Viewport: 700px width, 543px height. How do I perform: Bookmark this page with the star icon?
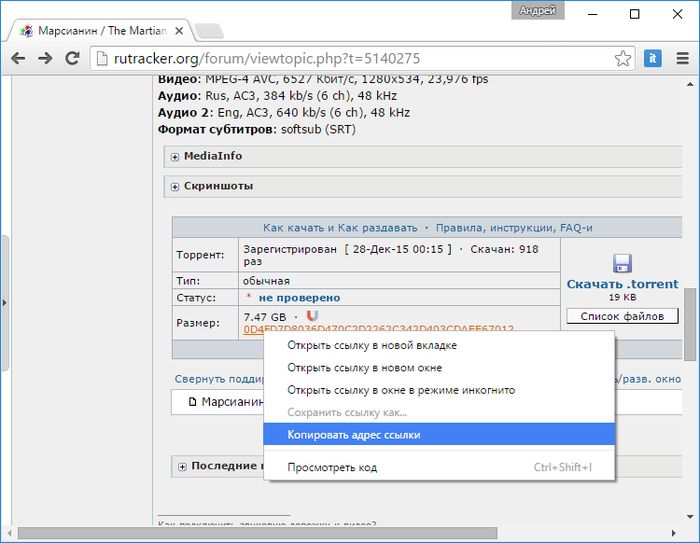[x=622, y=58]
